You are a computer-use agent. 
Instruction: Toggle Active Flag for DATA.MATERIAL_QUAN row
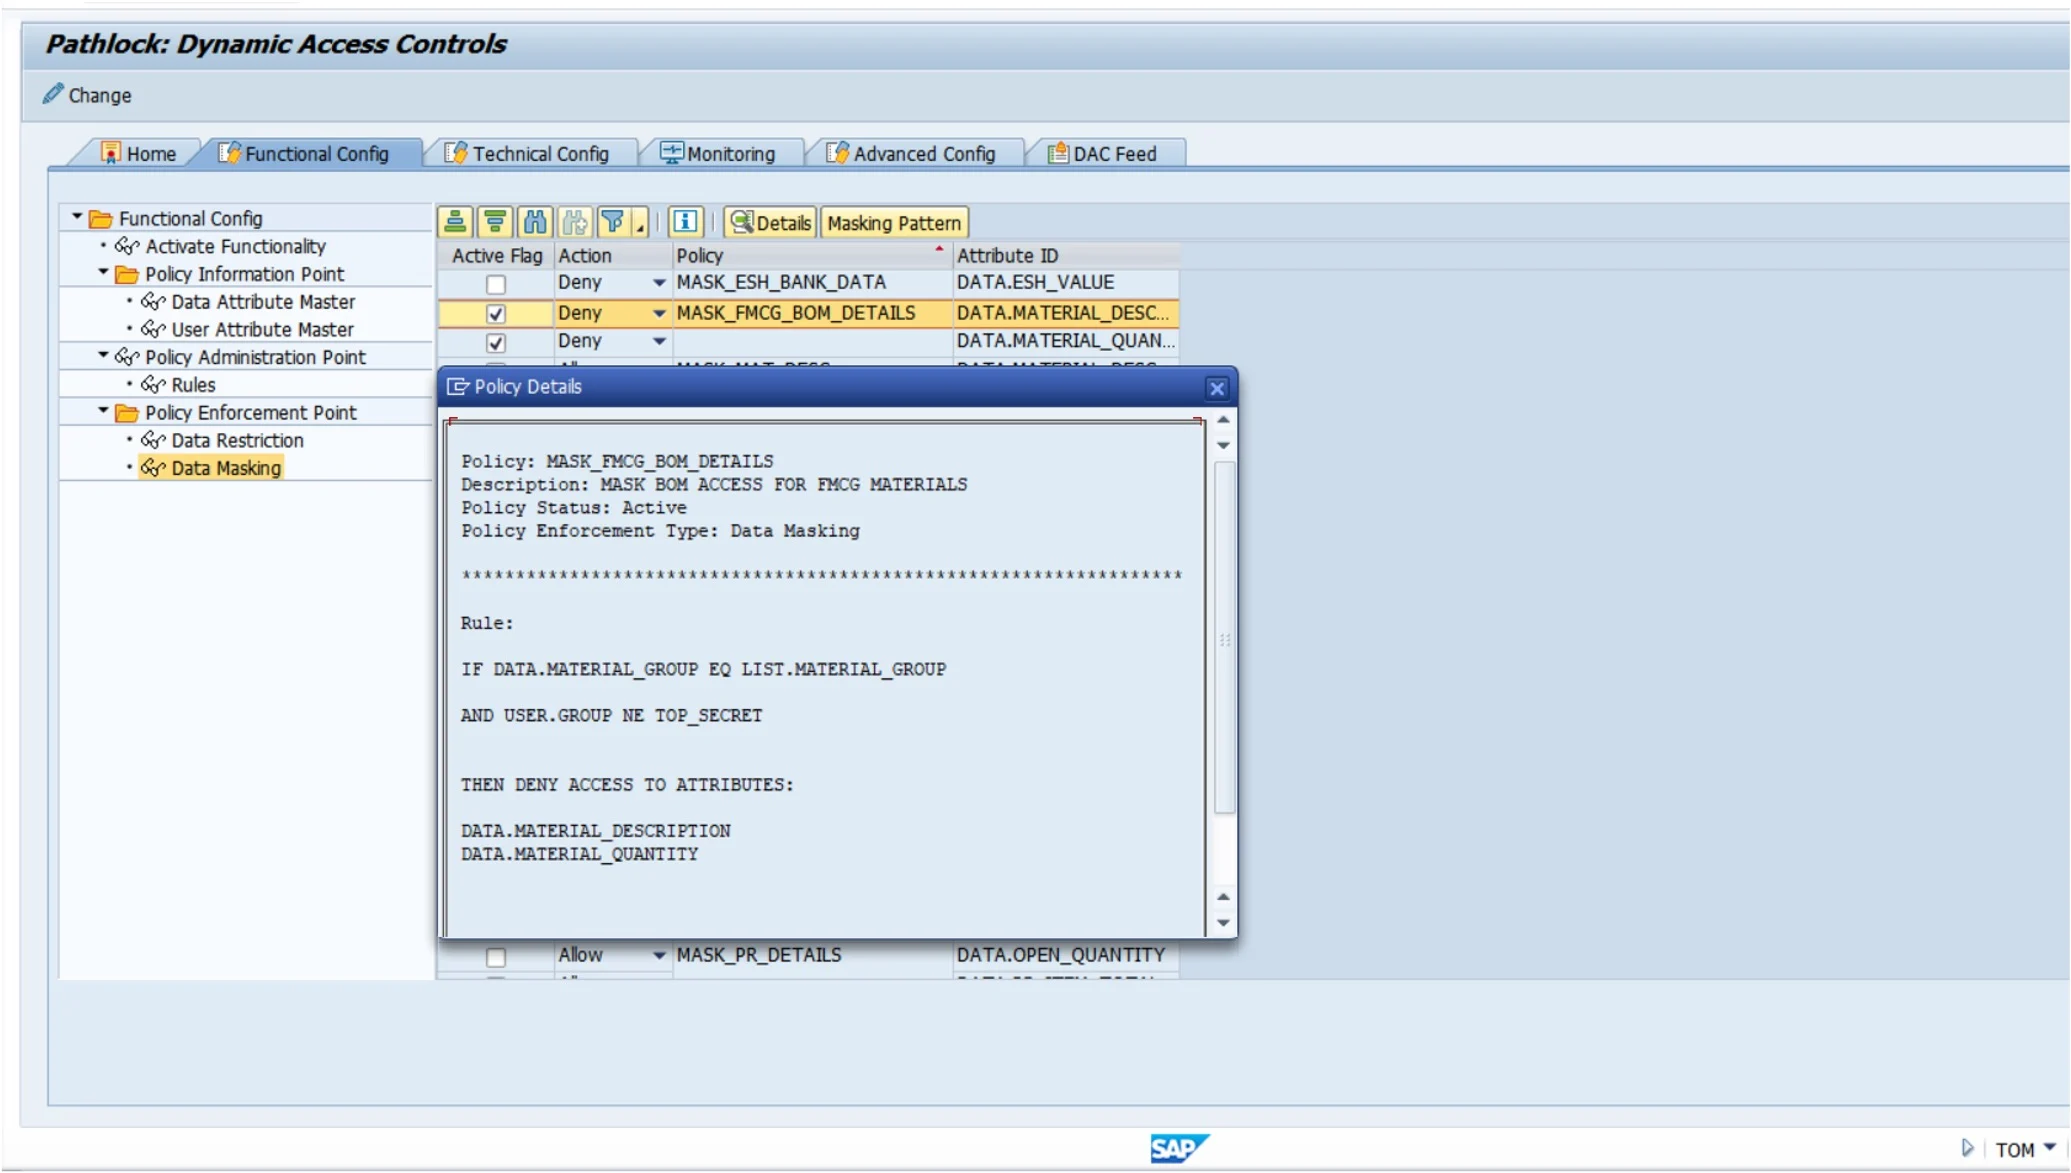click(x=496, y=343)
